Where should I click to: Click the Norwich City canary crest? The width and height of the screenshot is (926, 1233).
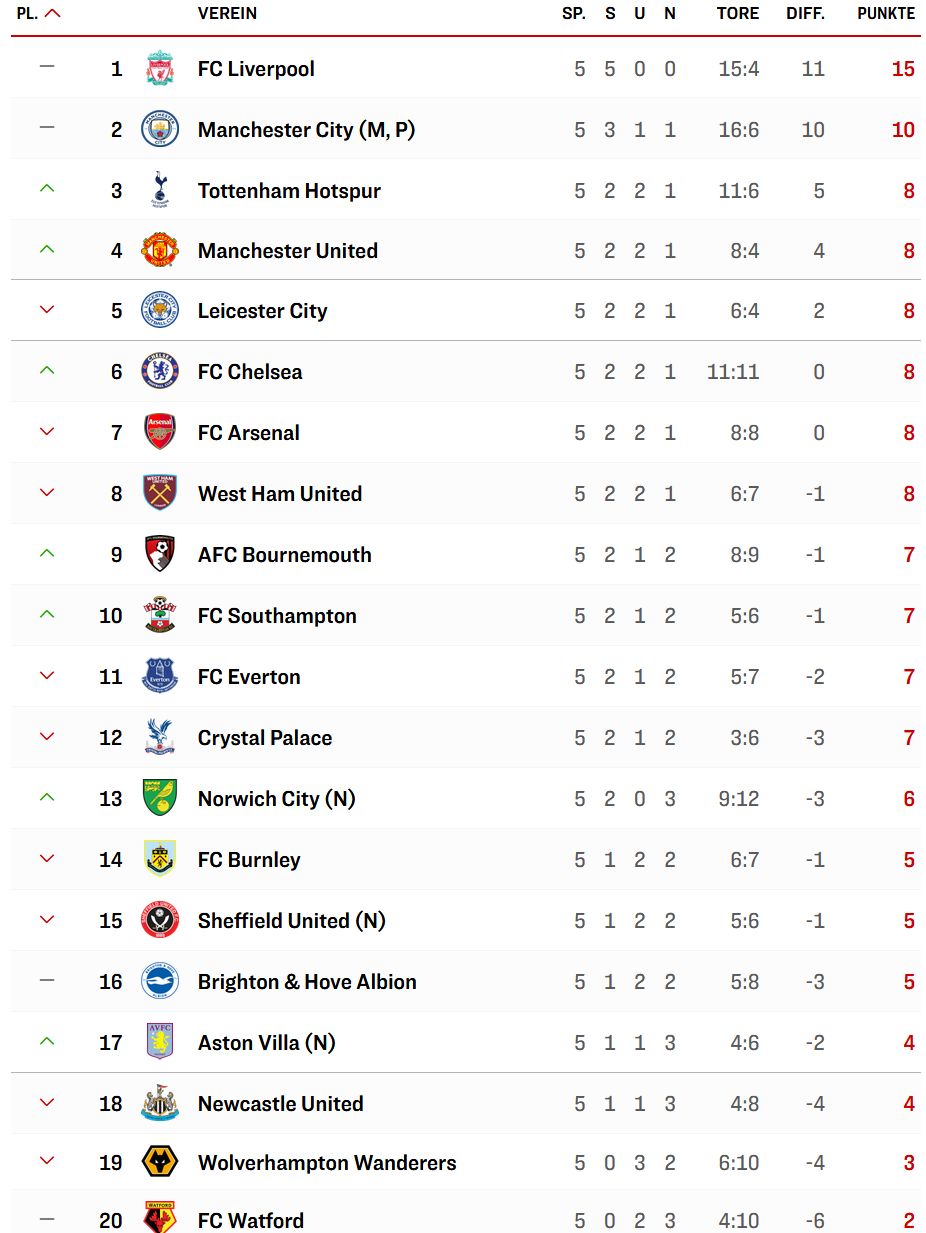[160, 798]
